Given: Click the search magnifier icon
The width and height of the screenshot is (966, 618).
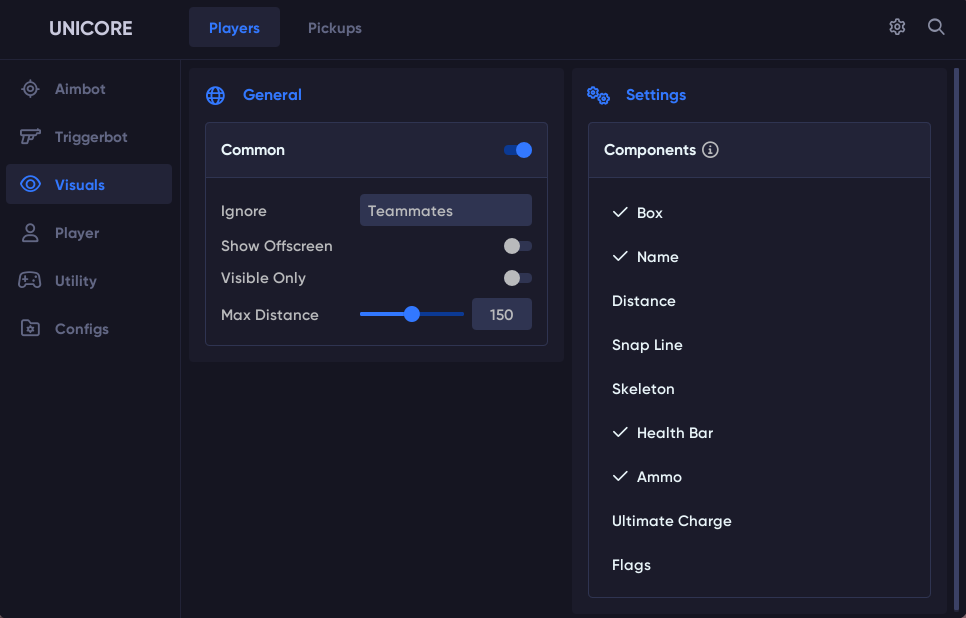Looking at the screenshot, I should pyautogui.click(x=936, y=27).
